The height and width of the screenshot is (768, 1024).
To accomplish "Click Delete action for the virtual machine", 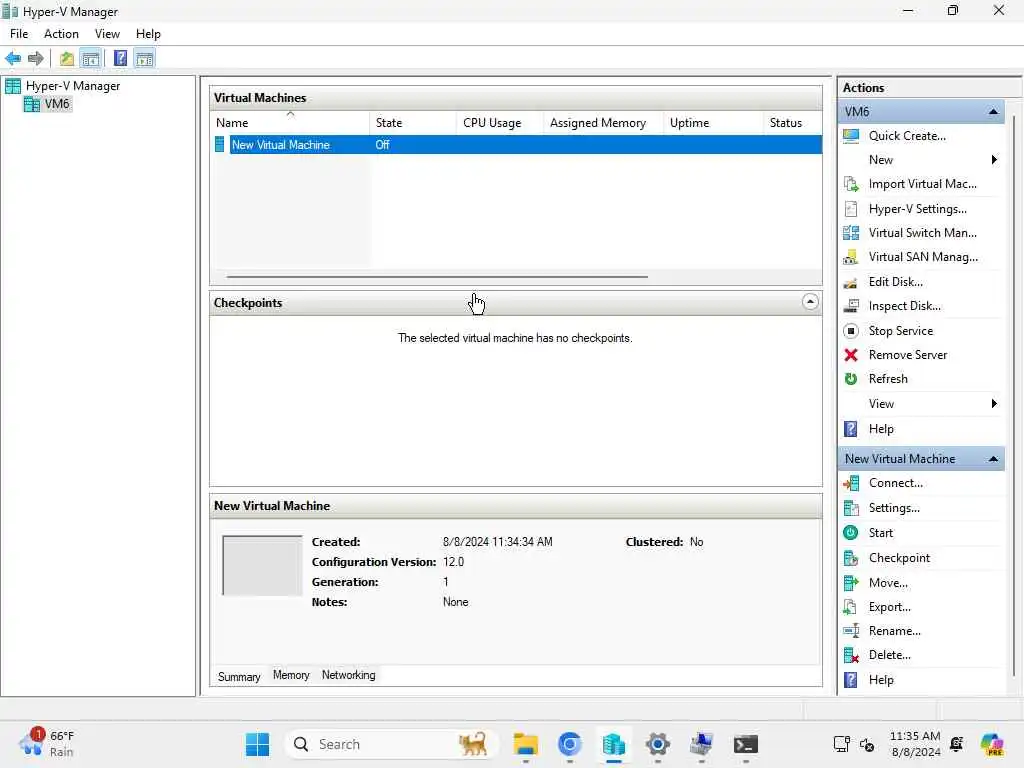I will click(889, 655).
